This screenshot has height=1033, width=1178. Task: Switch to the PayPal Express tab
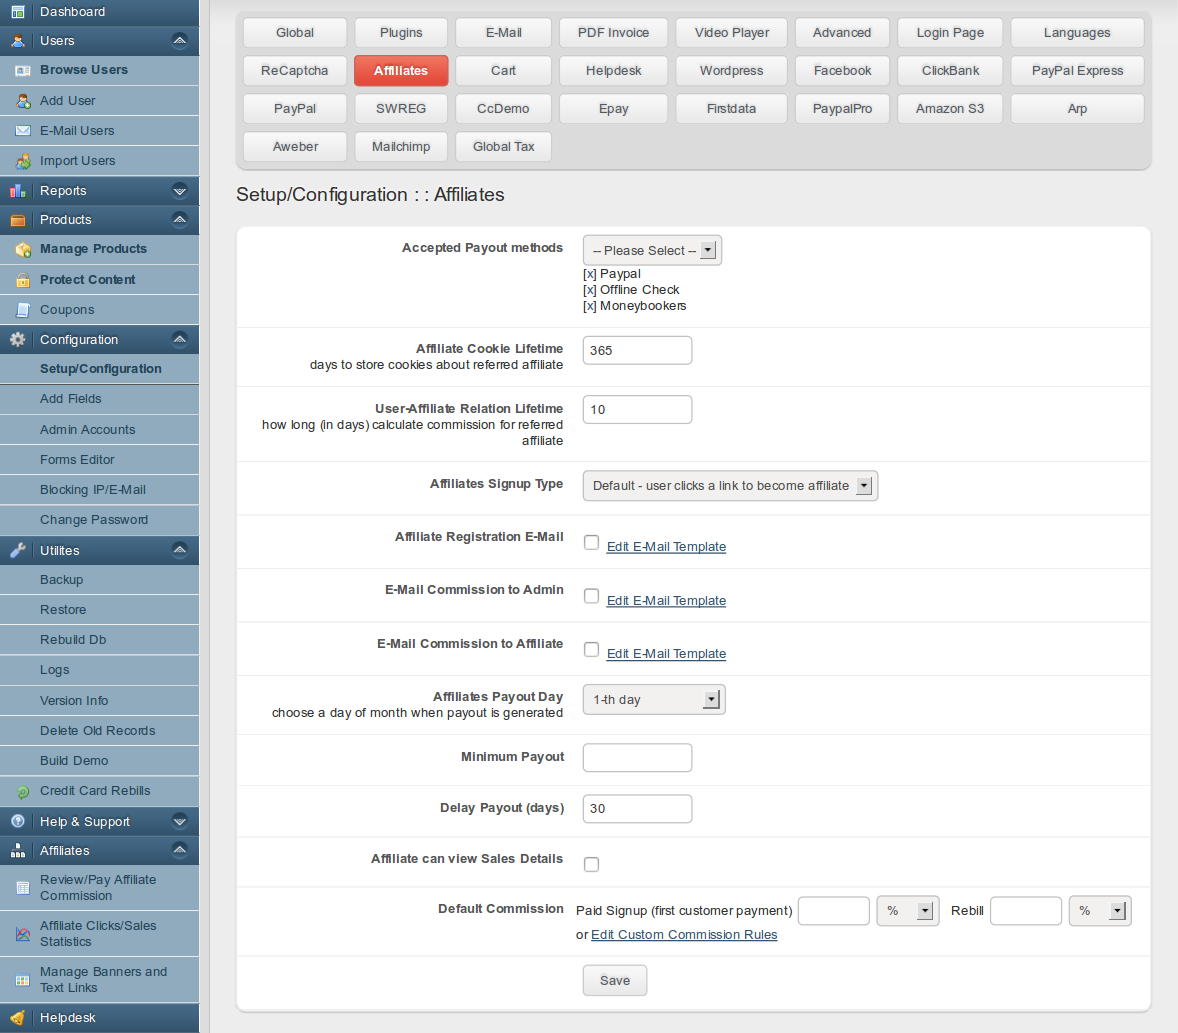pyautogui.click(x=1077, y=71)
